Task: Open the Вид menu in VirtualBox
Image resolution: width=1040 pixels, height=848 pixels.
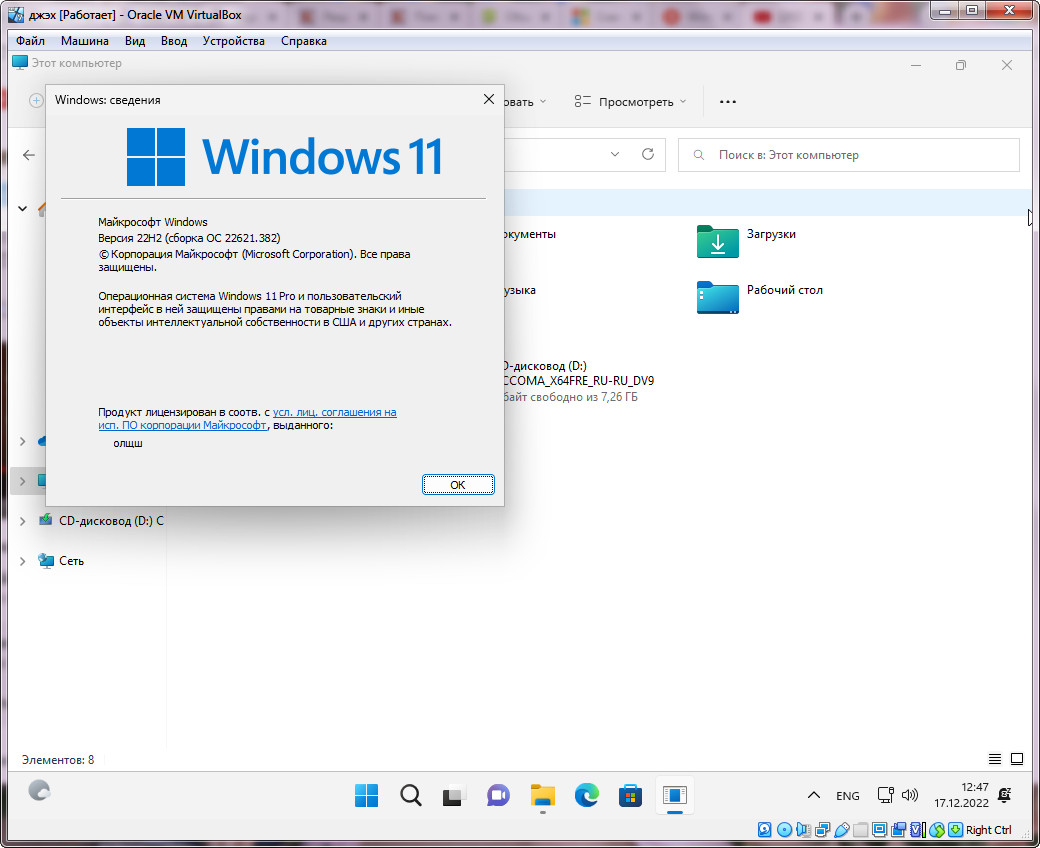Action: click(x=135, y=41)
